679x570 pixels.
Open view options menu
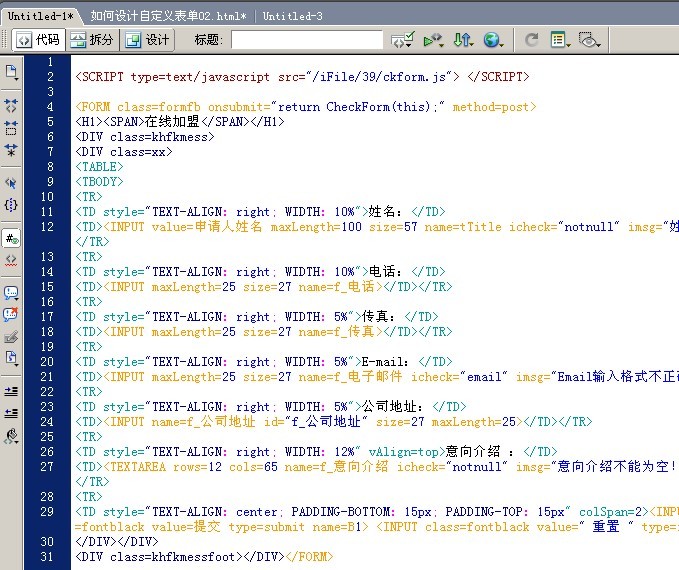(x=561, y=40)
